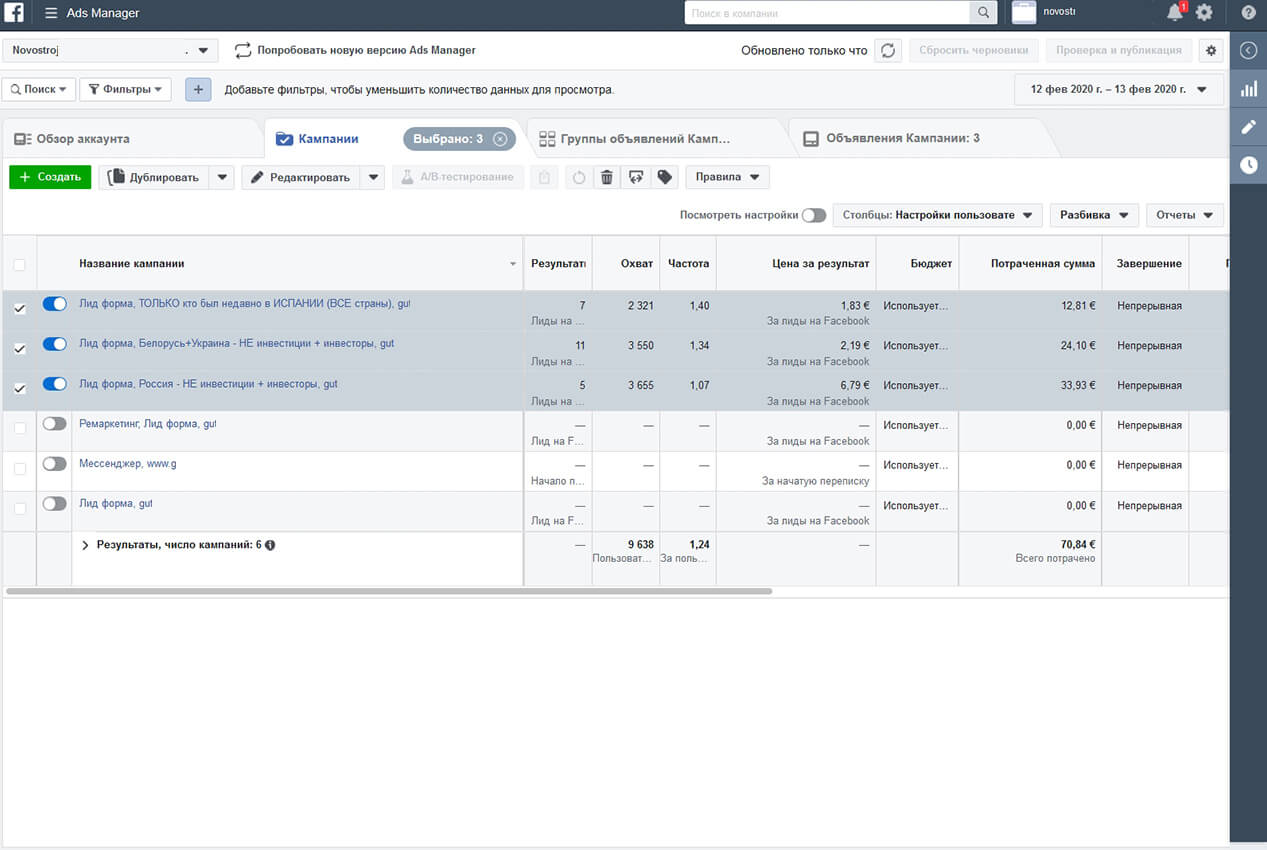Open notifications bell icon
Screen dimensions: 1267x850
coord(1175,13)
